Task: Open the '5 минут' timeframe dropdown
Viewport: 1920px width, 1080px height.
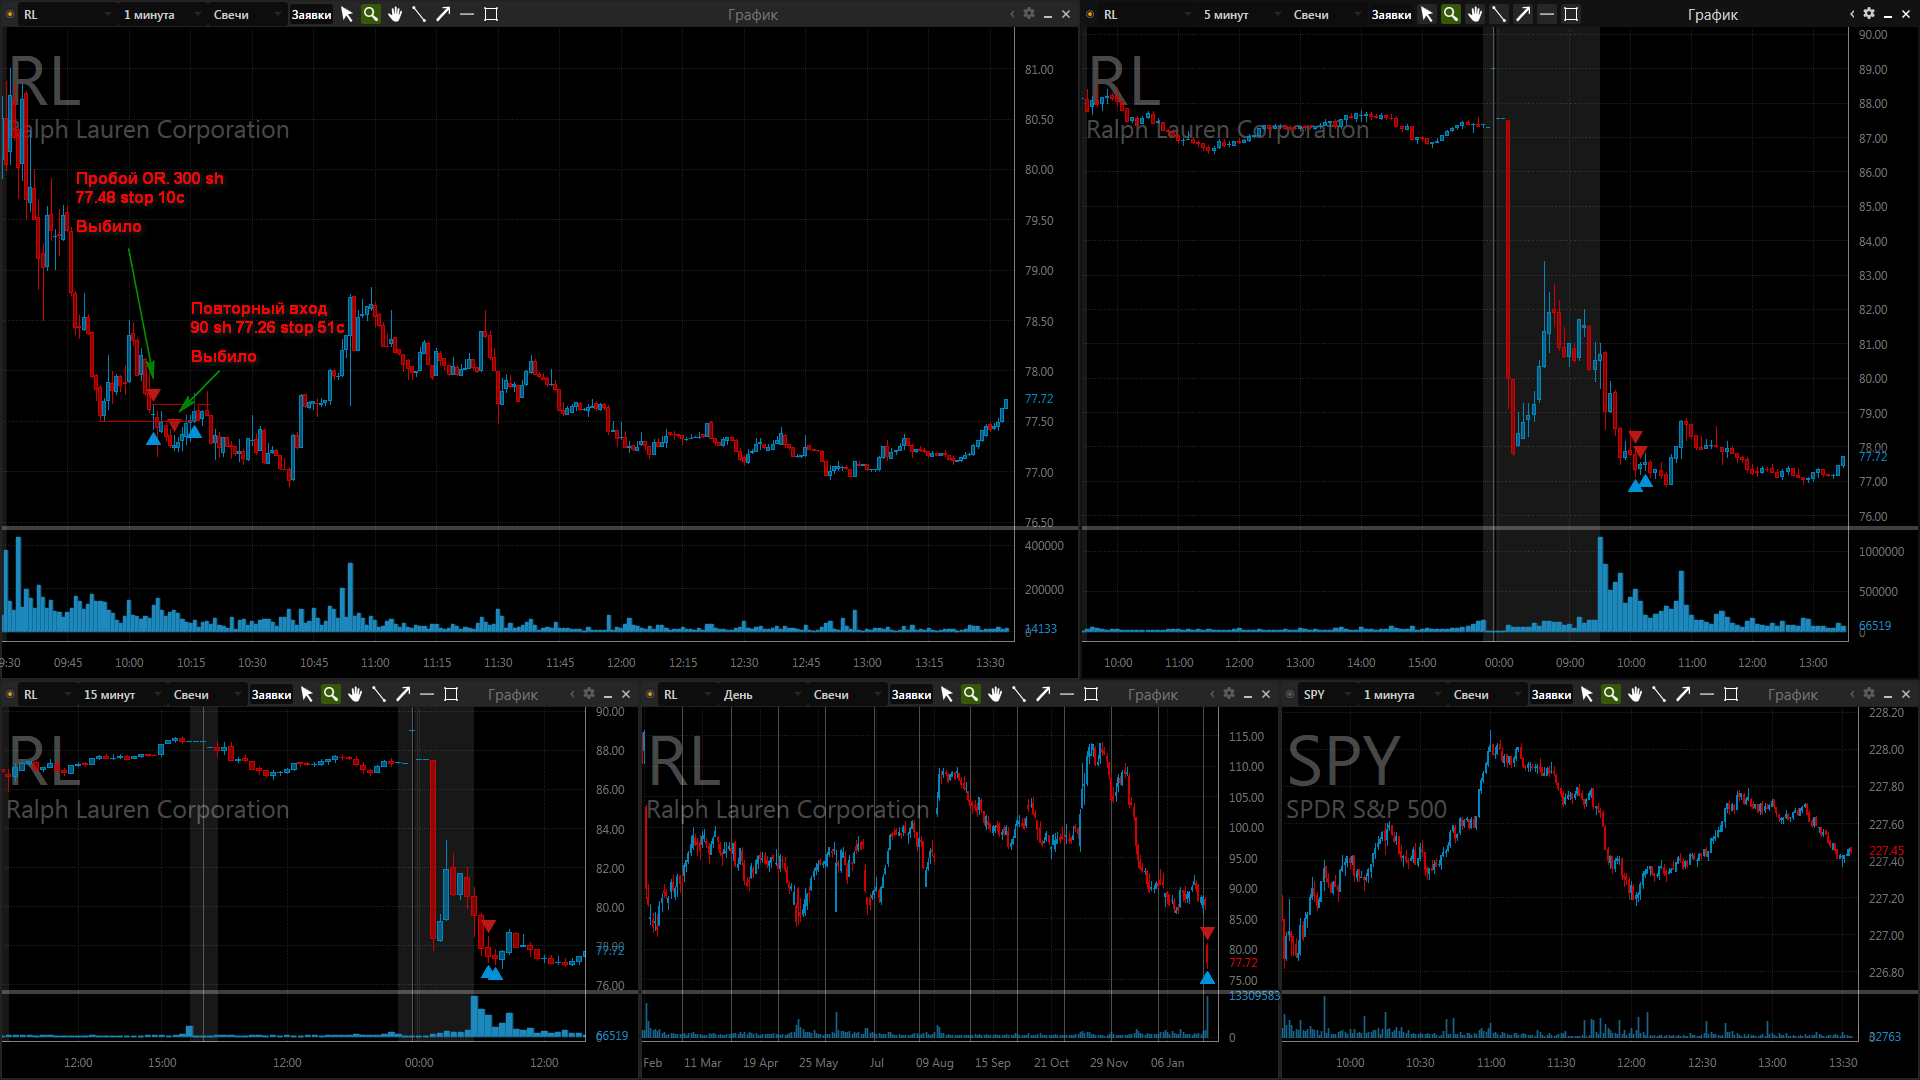Action: [1240, 14]
